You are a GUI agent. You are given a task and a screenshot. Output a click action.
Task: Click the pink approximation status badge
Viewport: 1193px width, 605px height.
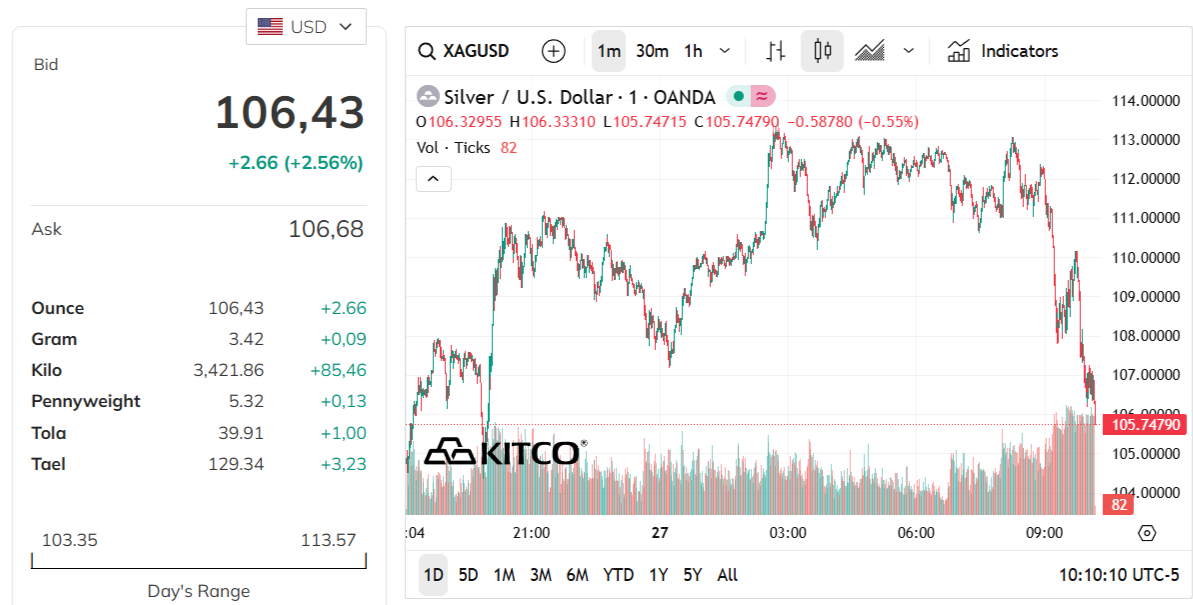coord(763,97)
